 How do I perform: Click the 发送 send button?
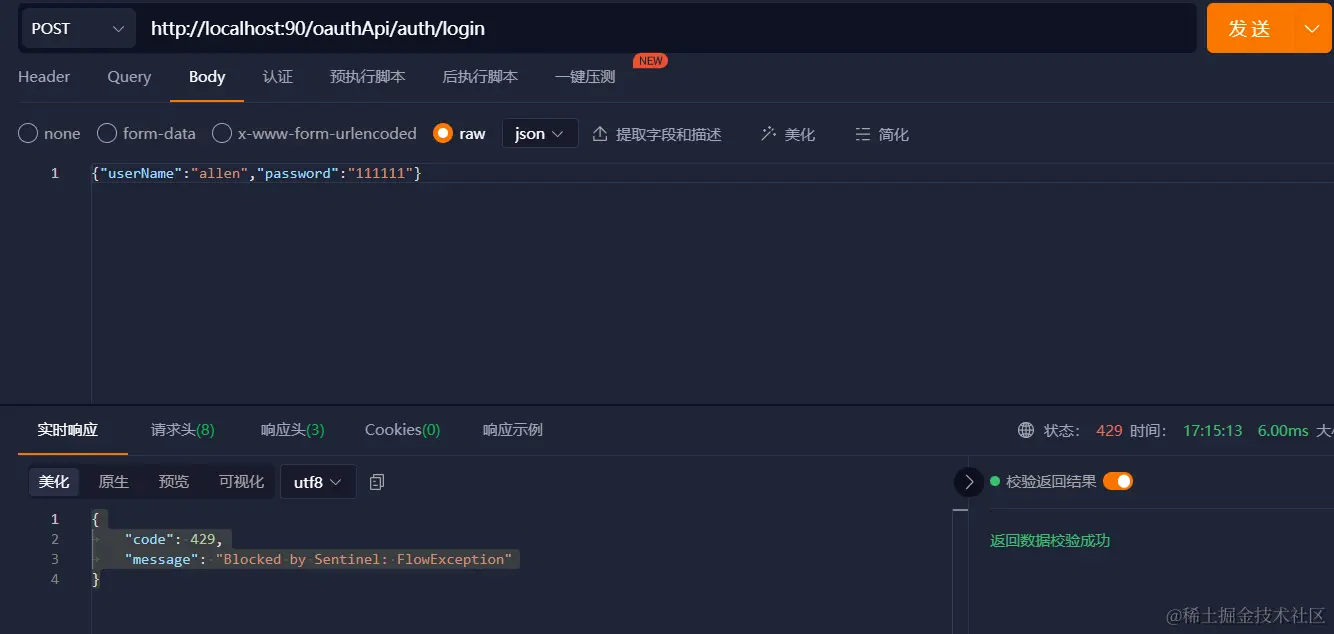point(1250,28)
